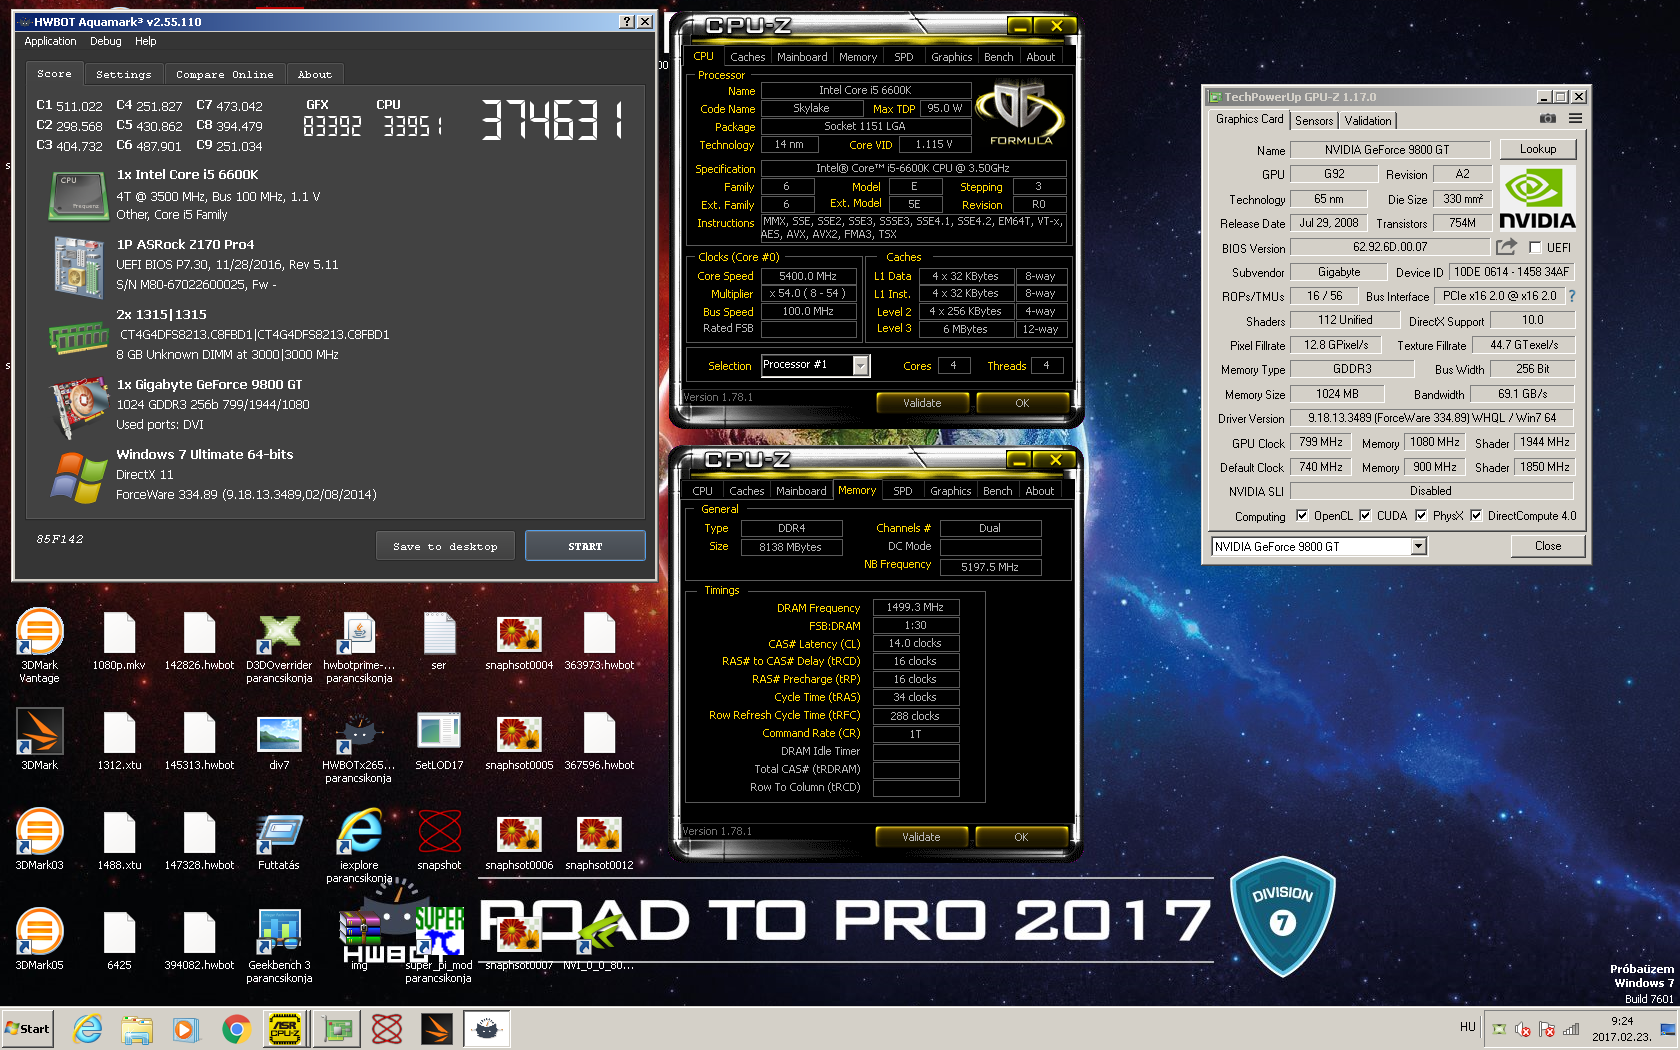Switch to Sensors tab in GPU-Z
Screen dimensions: 1680x1050
coord(1314,120)
